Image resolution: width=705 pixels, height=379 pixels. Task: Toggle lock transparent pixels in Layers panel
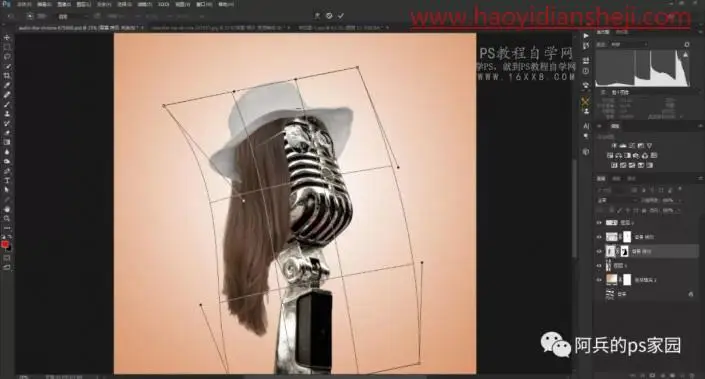[x=612, y=210]
